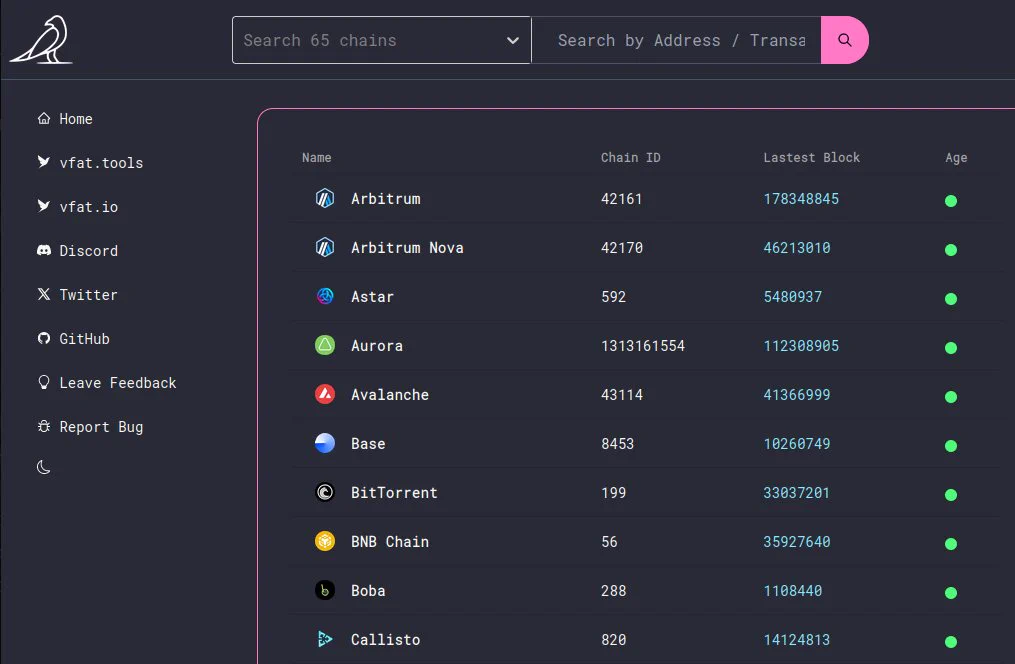1015x664 pixels.
Task: Select the BNB Chain name
Action: [390, 542]
